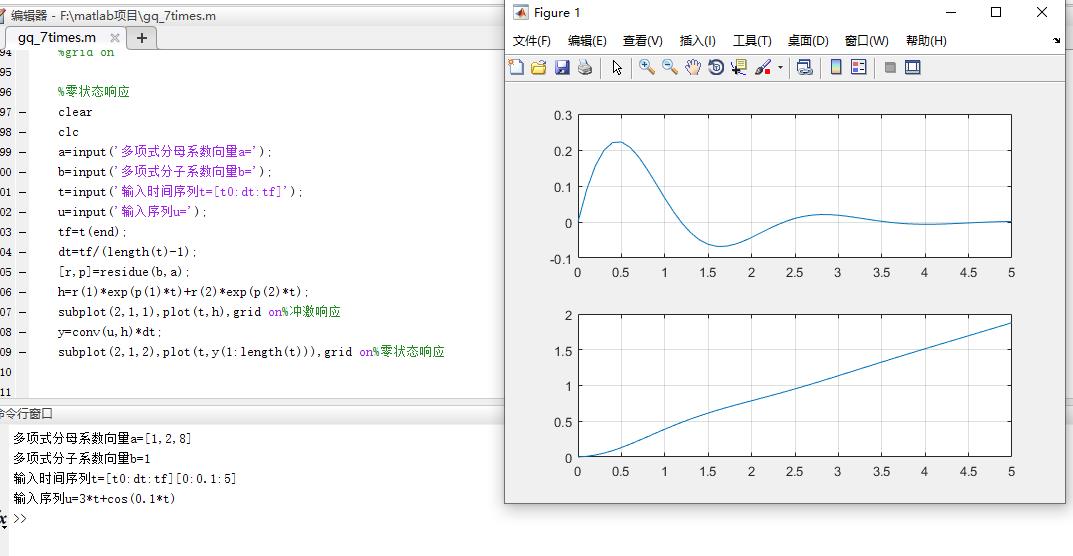Open the 工具(T) menu in Figure 1
This screenshot has width=1073, height=556.
coord(752,41)
